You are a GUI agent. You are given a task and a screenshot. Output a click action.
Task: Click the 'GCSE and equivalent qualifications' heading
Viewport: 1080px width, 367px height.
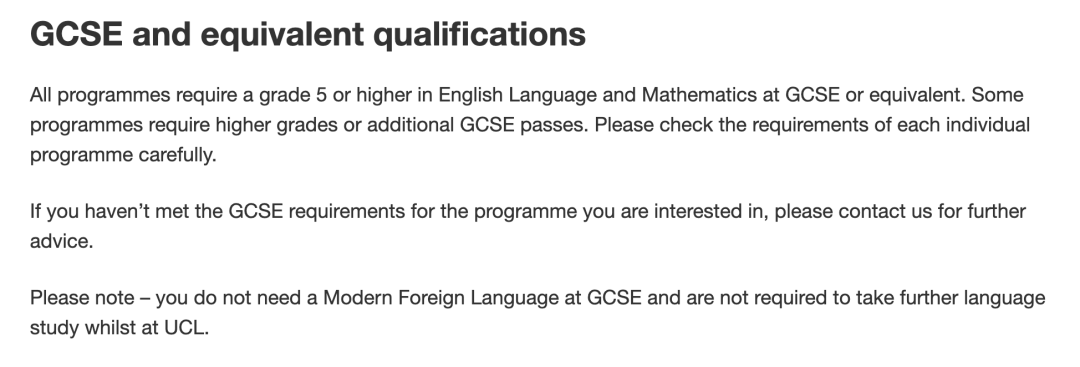tap(308, 34)
